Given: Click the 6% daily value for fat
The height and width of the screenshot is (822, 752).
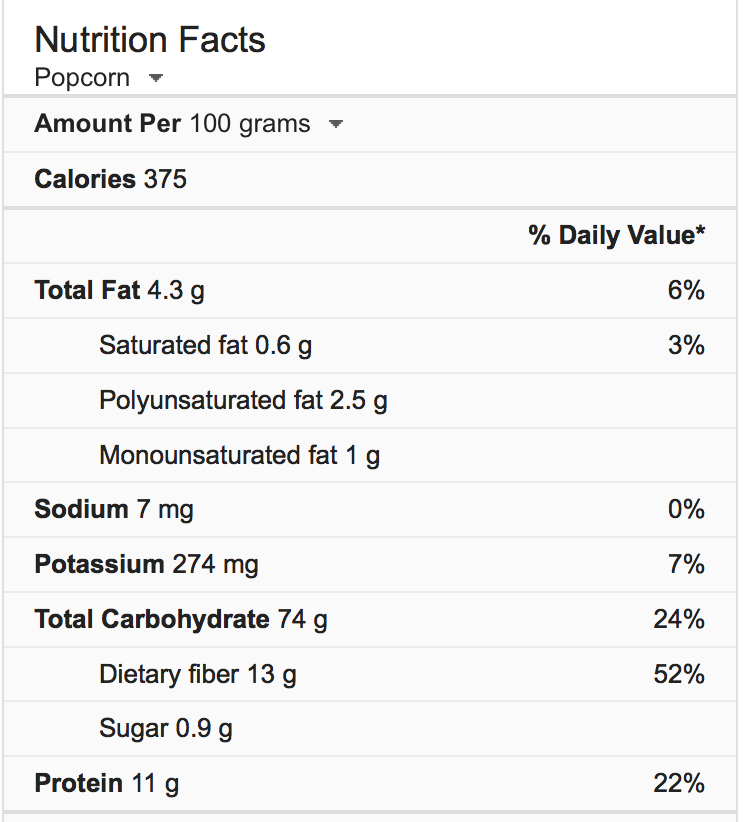Looking at the screenshot, I should (686, 291).
